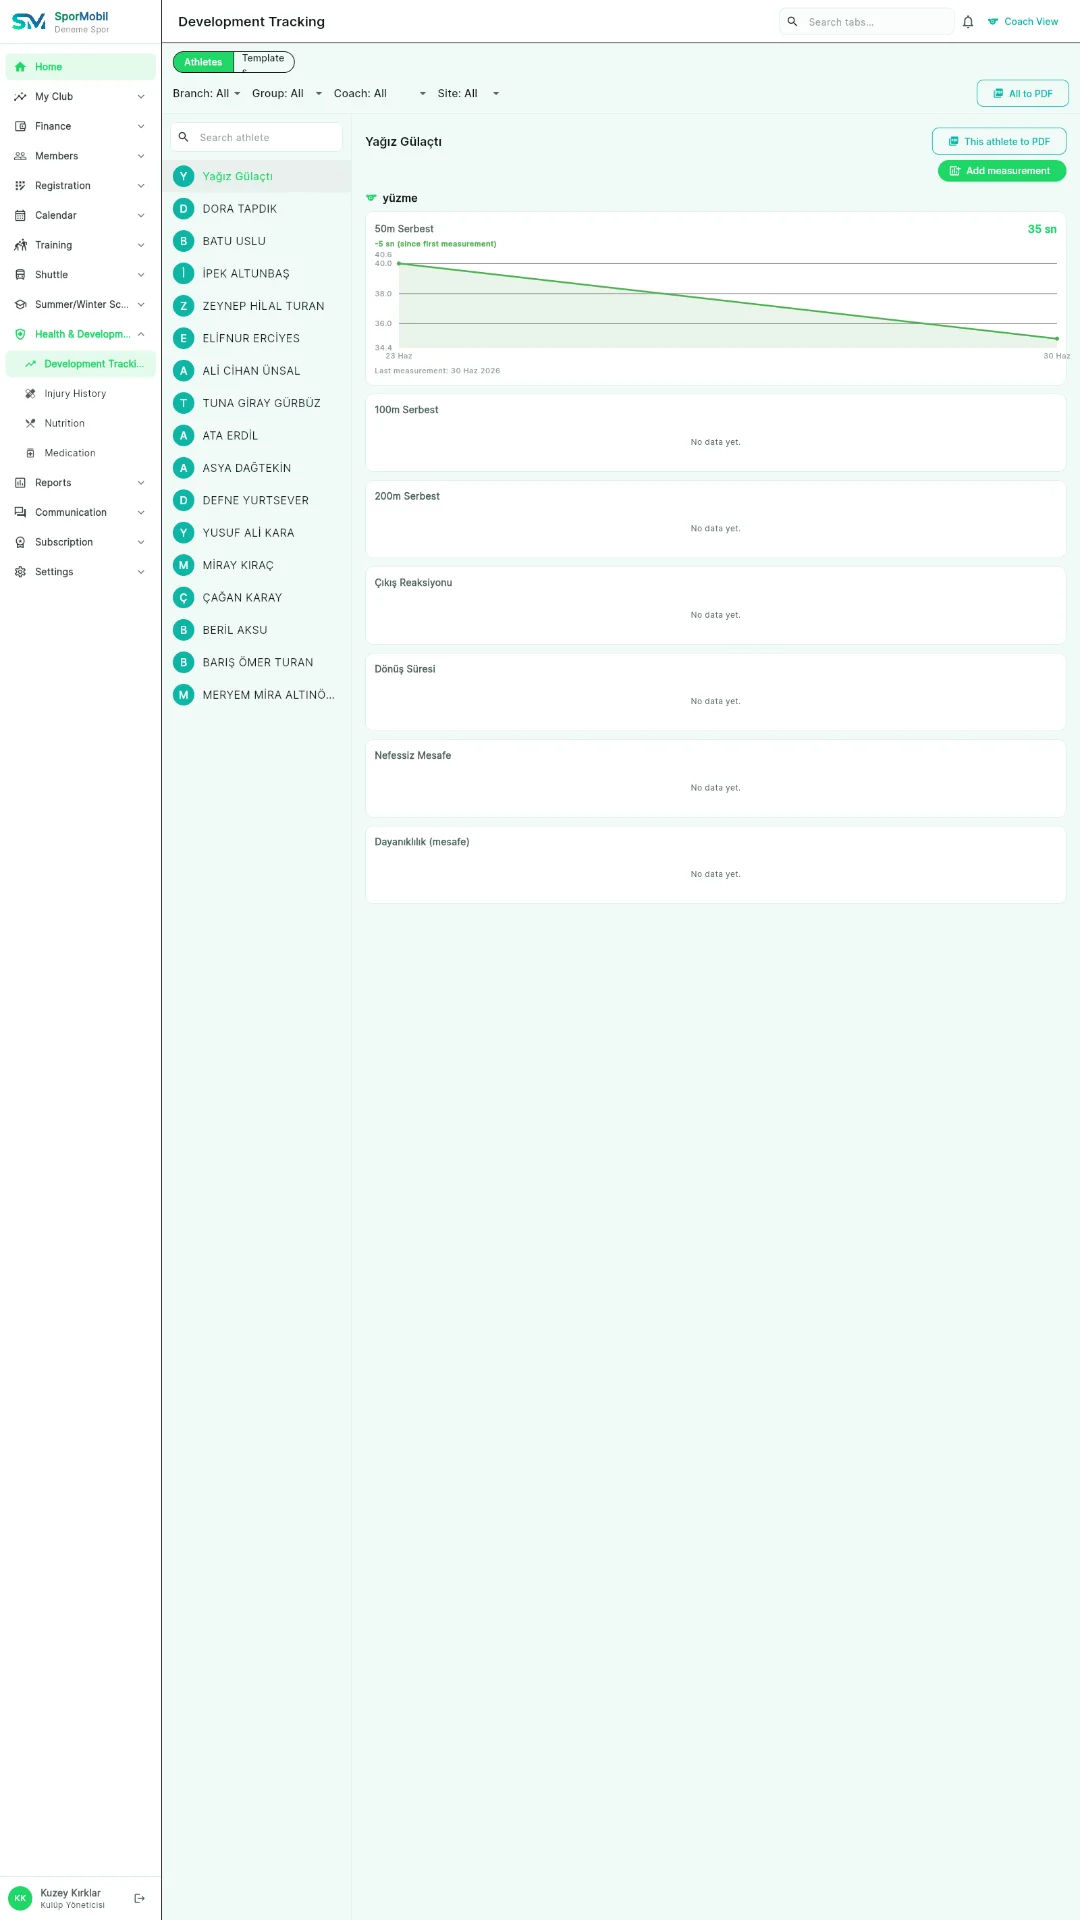This screenshot has height=1920, width=1080.
Task: Select athlete Yağız Gülaçtı in list
Action: coord(257,176)
